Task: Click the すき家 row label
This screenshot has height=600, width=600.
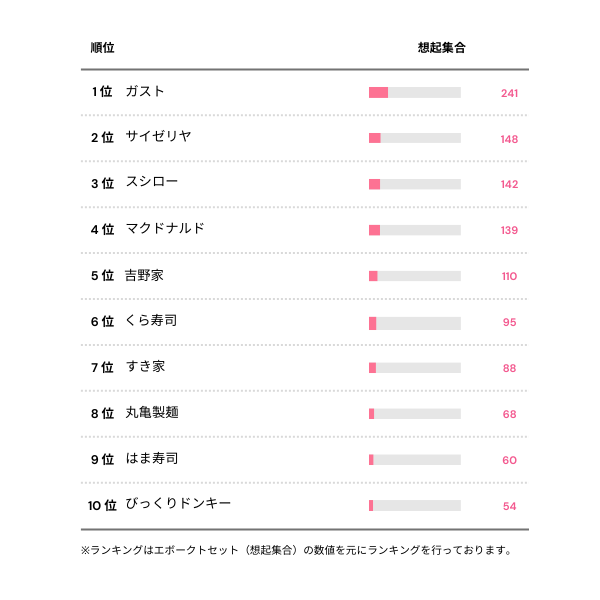Action: [x=145, y=367]
